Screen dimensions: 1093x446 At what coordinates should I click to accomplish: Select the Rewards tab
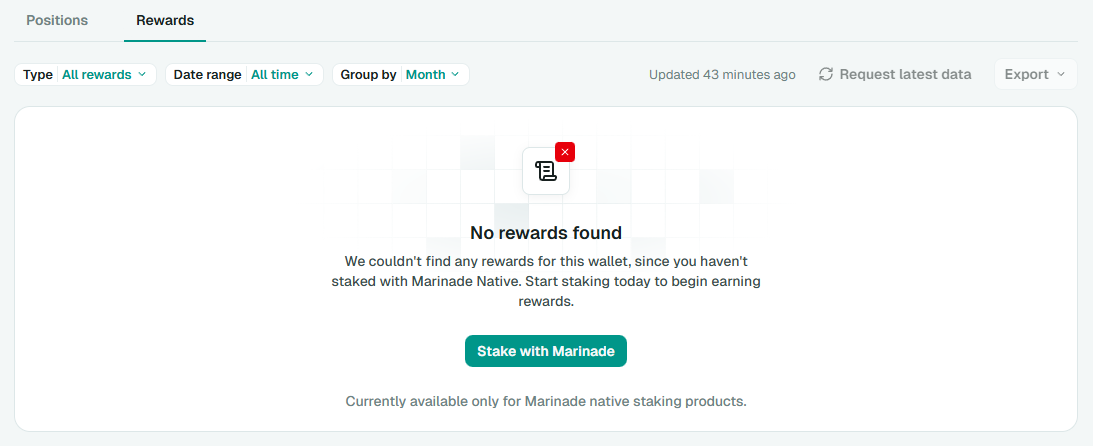(165, 20)
